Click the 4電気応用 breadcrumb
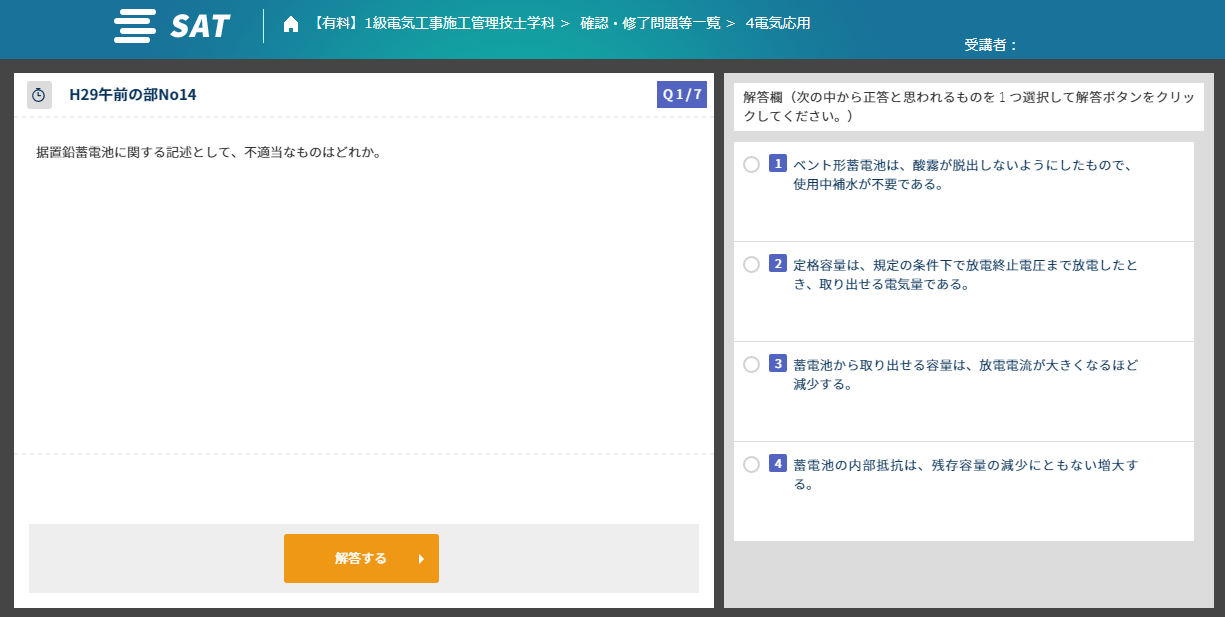Viewport: 1225px width, 617px height. click(x=778, y=23)
